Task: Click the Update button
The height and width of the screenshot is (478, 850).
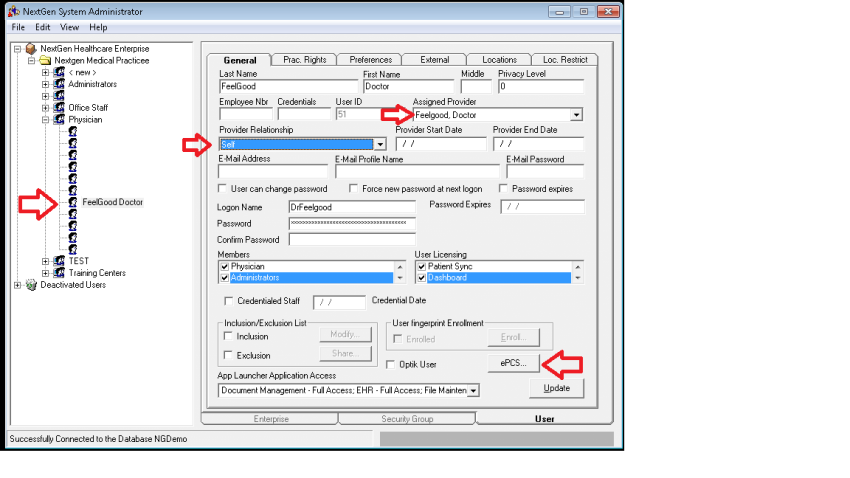Action: click(x=557, y=388)
